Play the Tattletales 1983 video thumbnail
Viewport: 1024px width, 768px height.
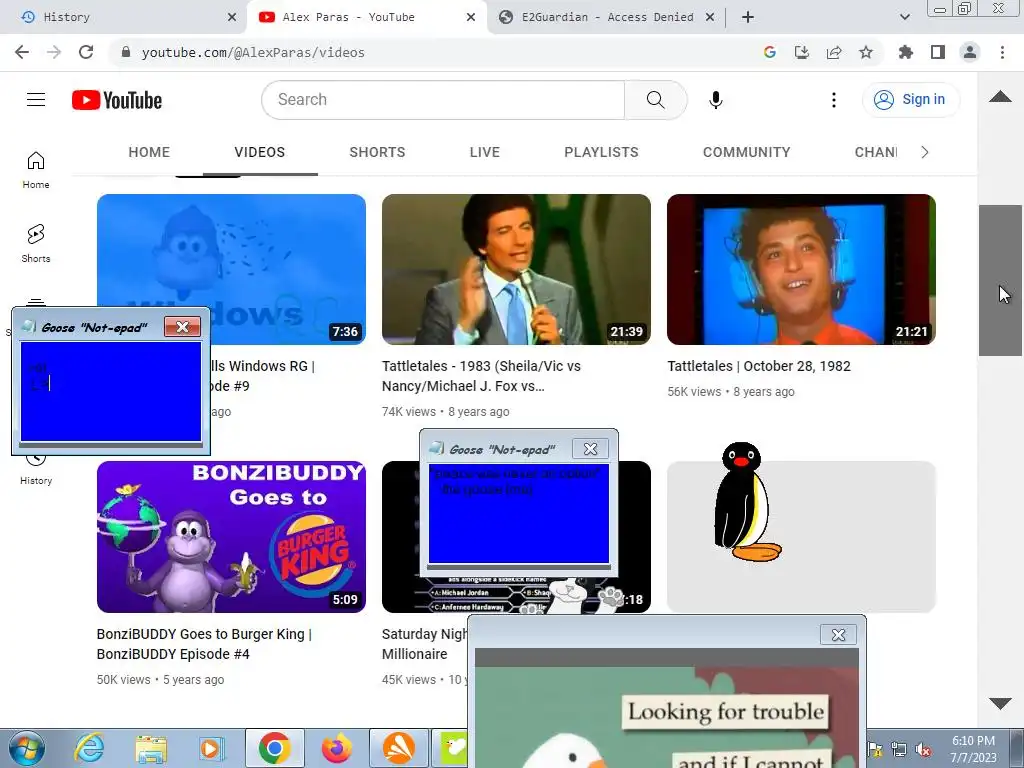click(x=516, y=269)
